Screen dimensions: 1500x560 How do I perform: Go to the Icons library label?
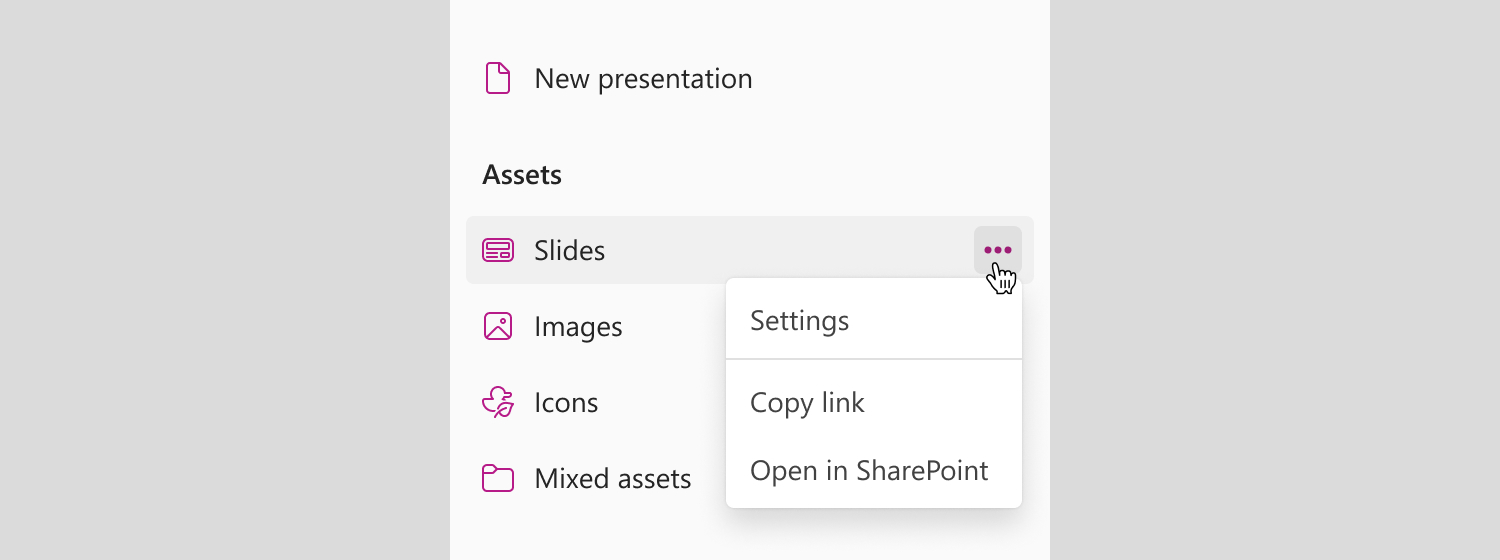pos(566,402)
